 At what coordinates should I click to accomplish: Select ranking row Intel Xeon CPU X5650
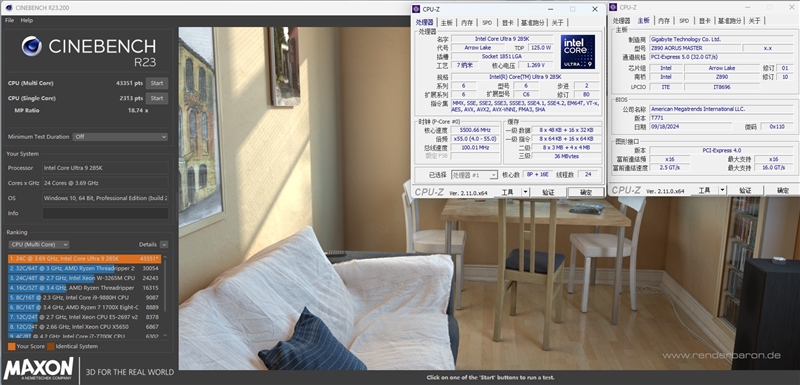click(85, 326)
